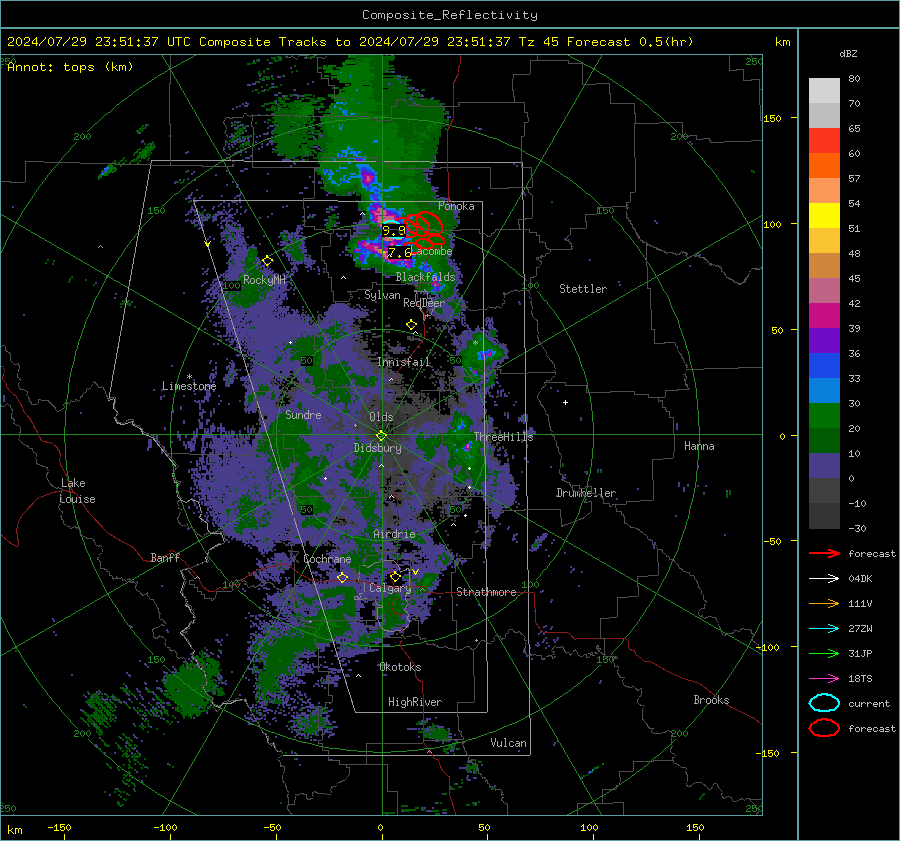900x841 pixels.
Task: Click the yellow diamond marker below RedDeer
Action: click(x=411, y=325)
